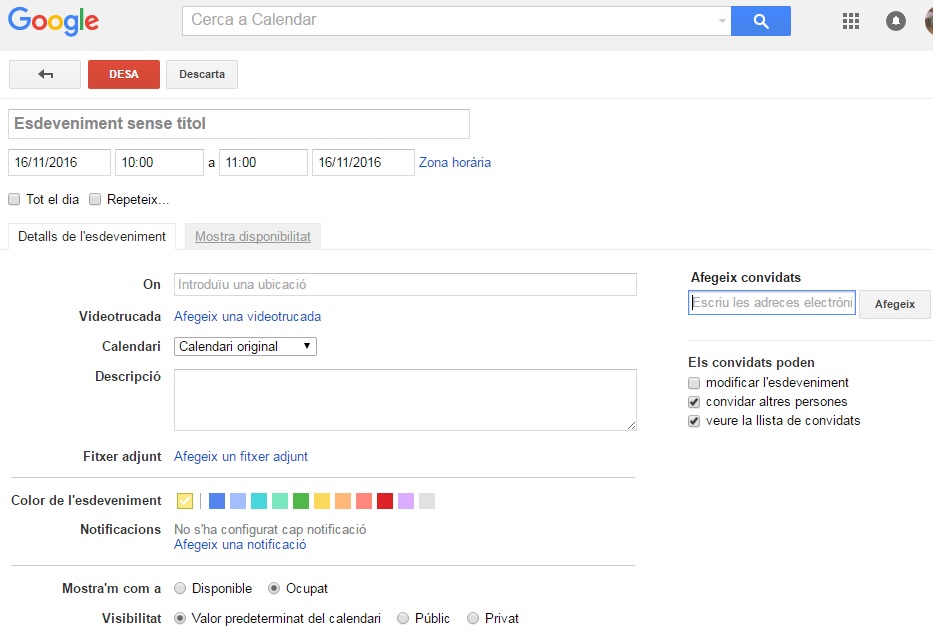Click the blue search magnifier button
The image size is (933, 631).
coord(760,21)
